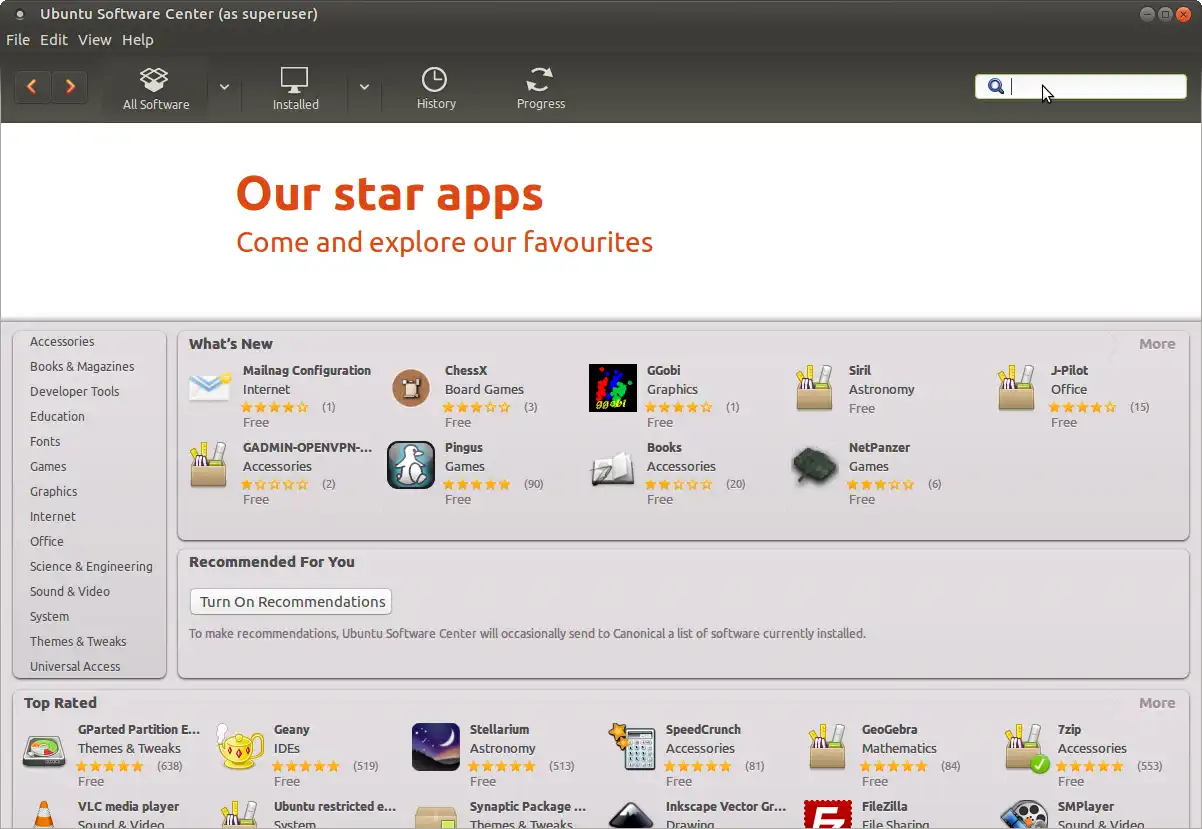Open Synaptic Package Manager icon
The height and width of the screenshot is (829, 1202).
coord(436,815)
